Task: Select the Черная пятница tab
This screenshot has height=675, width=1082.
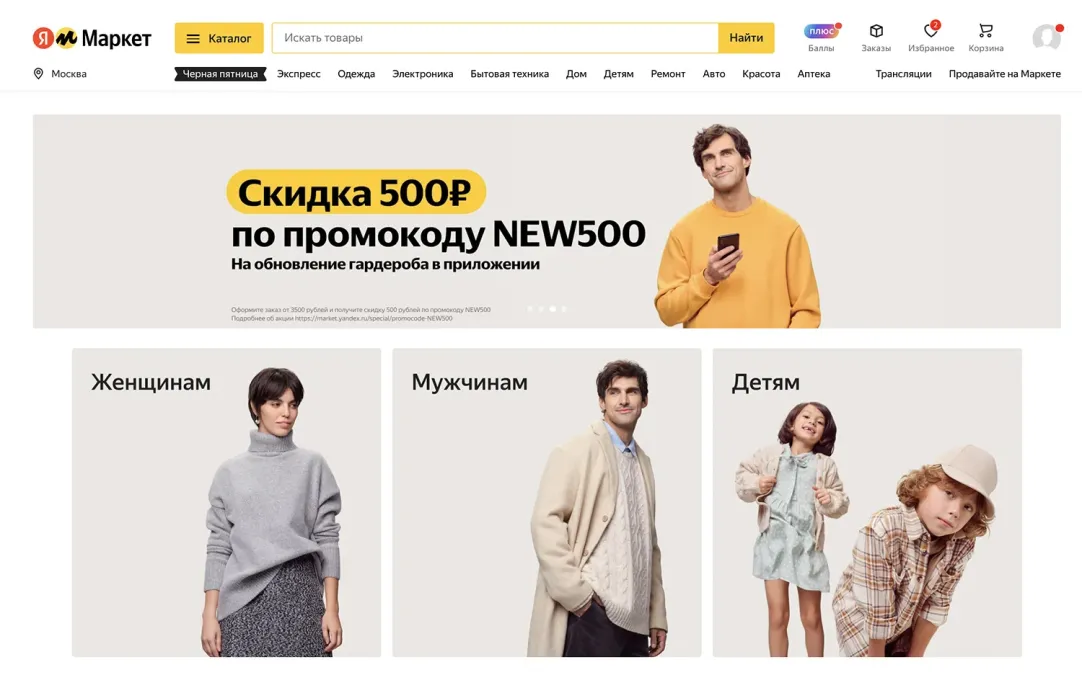Action: (x=220, y=74)
